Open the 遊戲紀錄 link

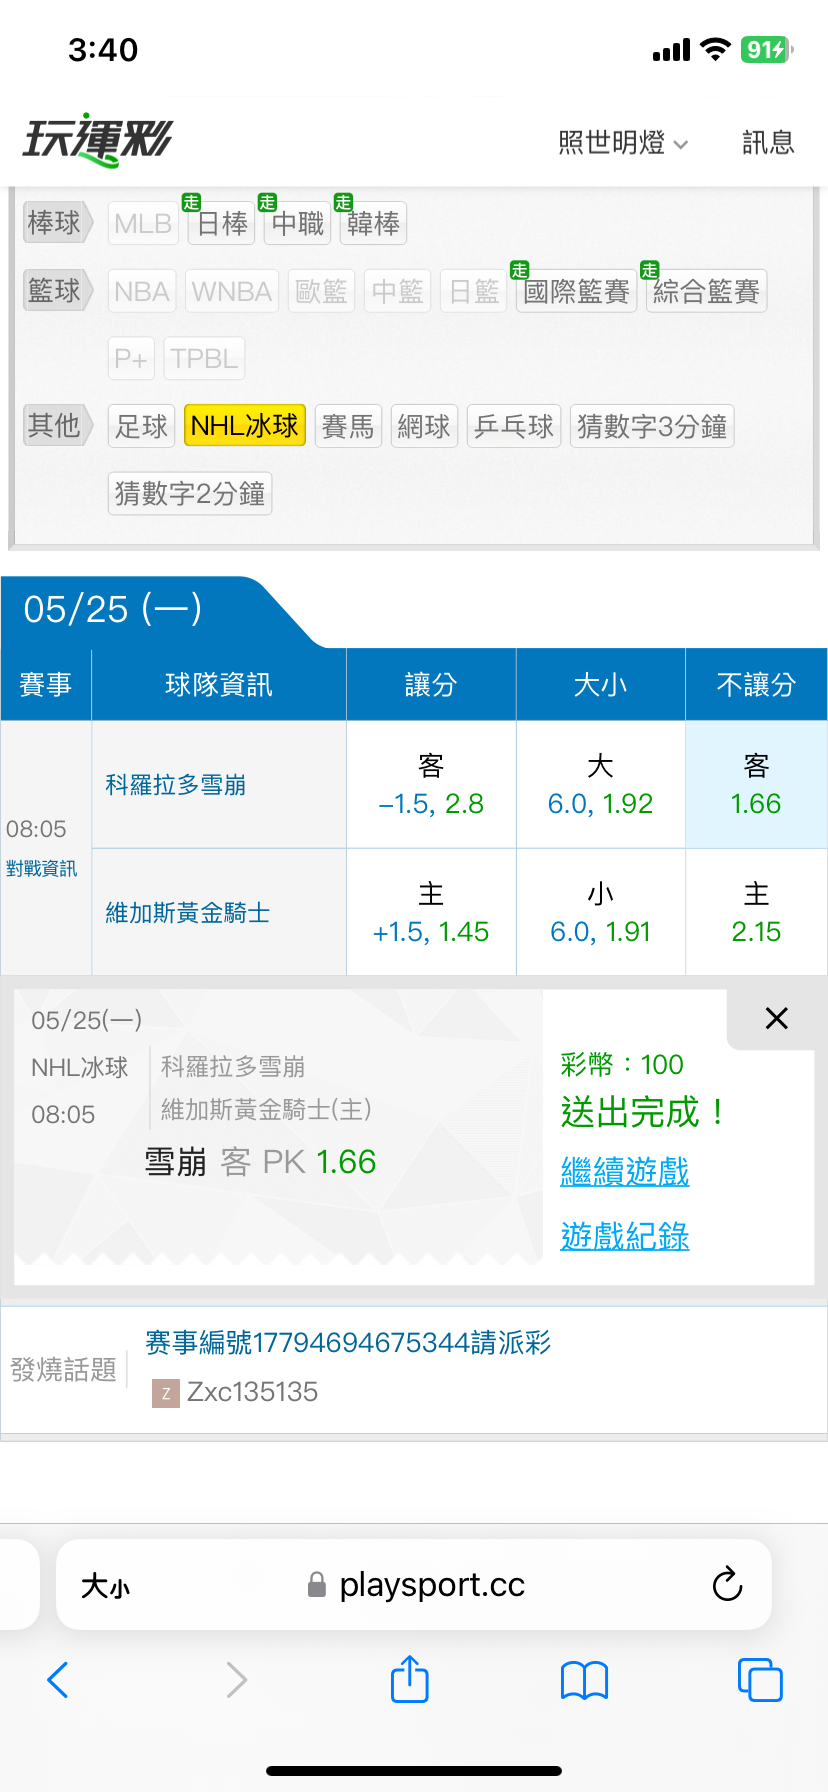click(625, 1236)
